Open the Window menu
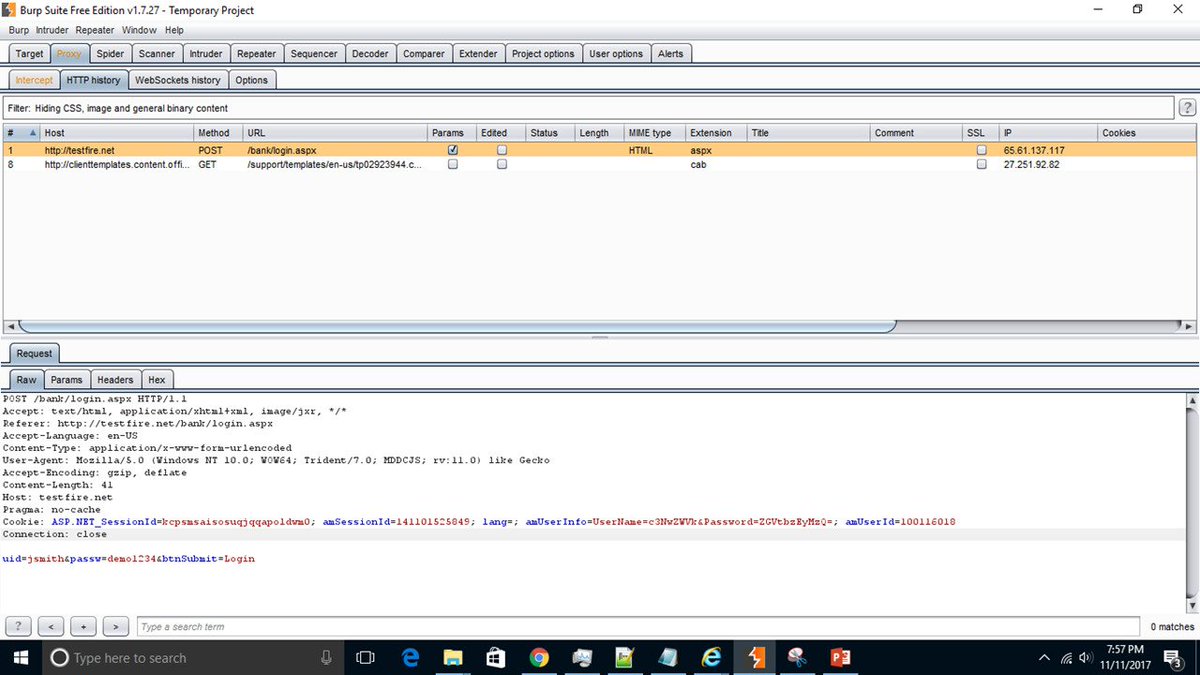The height and width of the screenshot is (675, 1200). (x=139, y=31)
